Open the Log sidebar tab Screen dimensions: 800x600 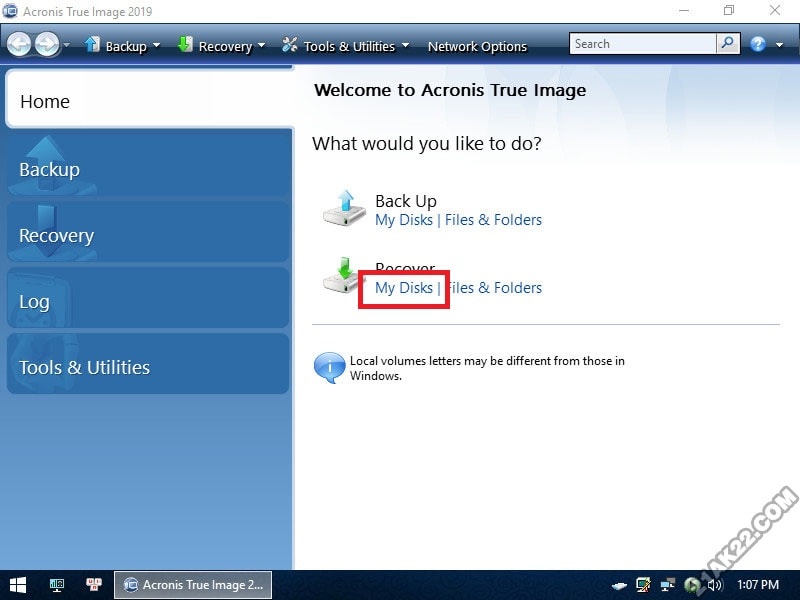pyautogui.click(x=148, y=298)
